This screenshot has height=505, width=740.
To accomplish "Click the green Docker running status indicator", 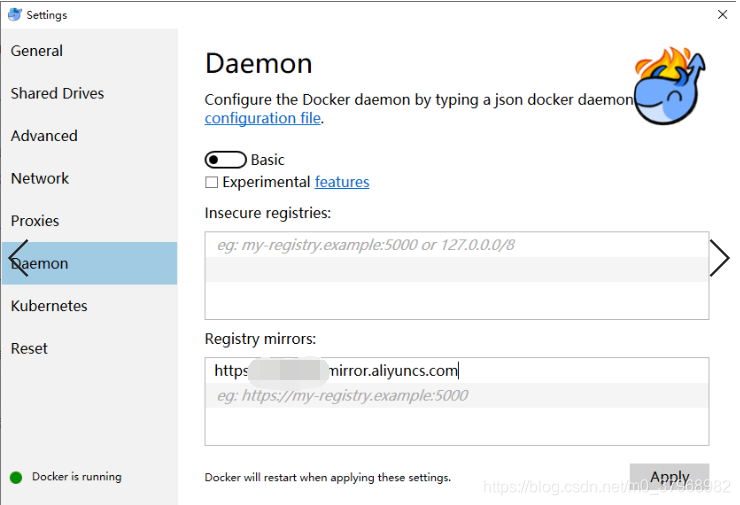I will coord(16,477).
